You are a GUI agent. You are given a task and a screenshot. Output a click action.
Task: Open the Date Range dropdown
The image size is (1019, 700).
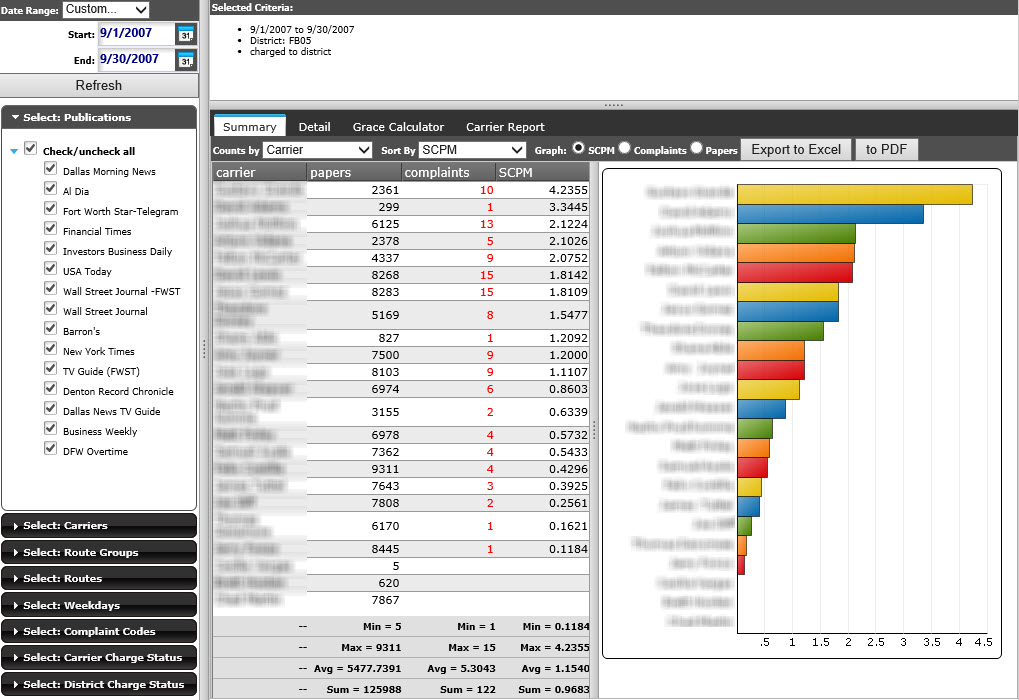tap(105, 10)
